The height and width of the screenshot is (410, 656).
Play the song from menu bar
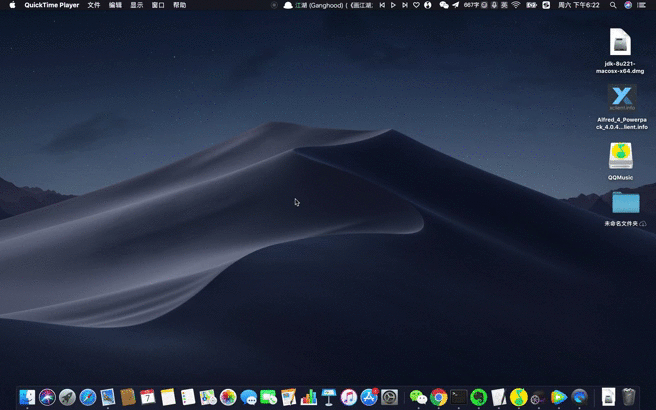point(393,5)
